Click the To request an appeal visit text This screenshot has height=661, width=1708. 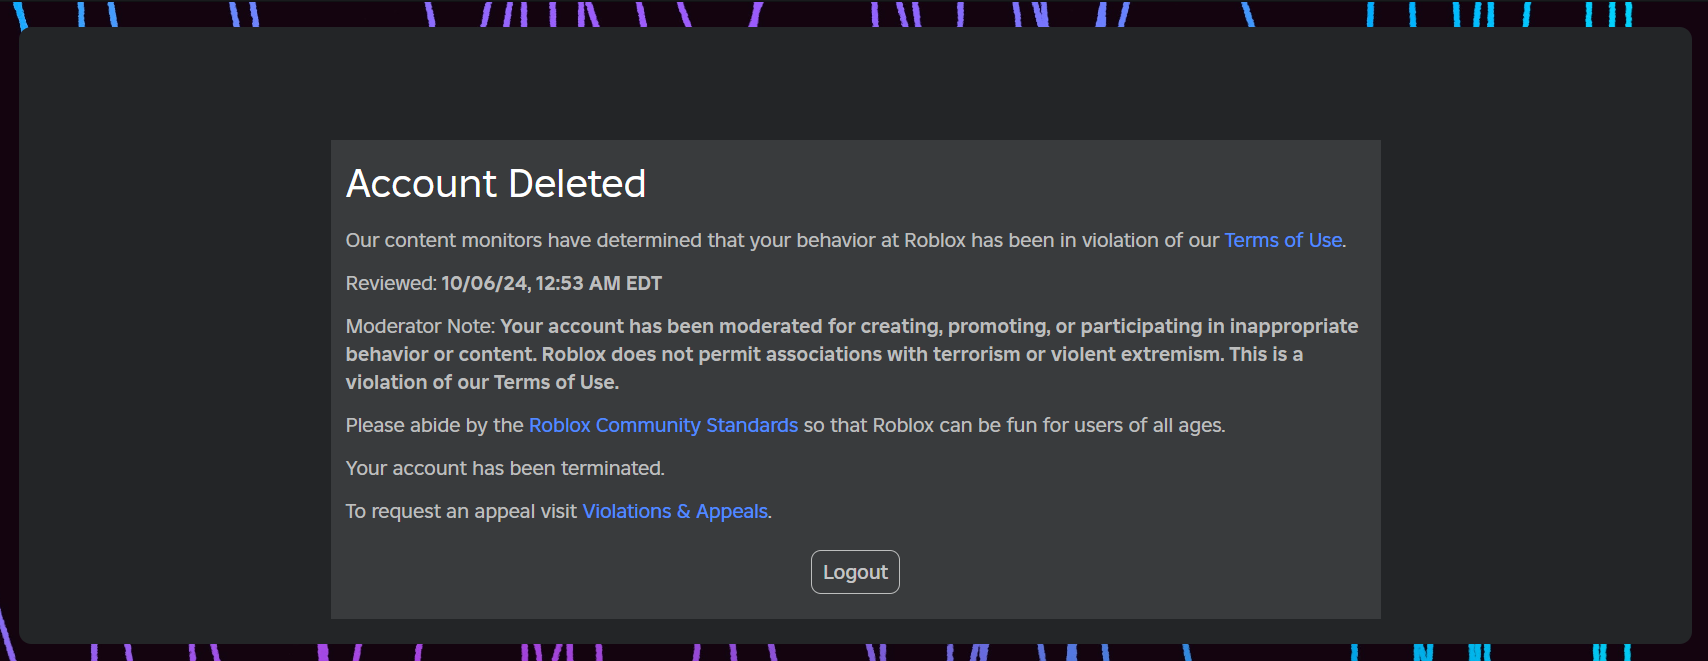pyautogui.click(x=461, y=511)
